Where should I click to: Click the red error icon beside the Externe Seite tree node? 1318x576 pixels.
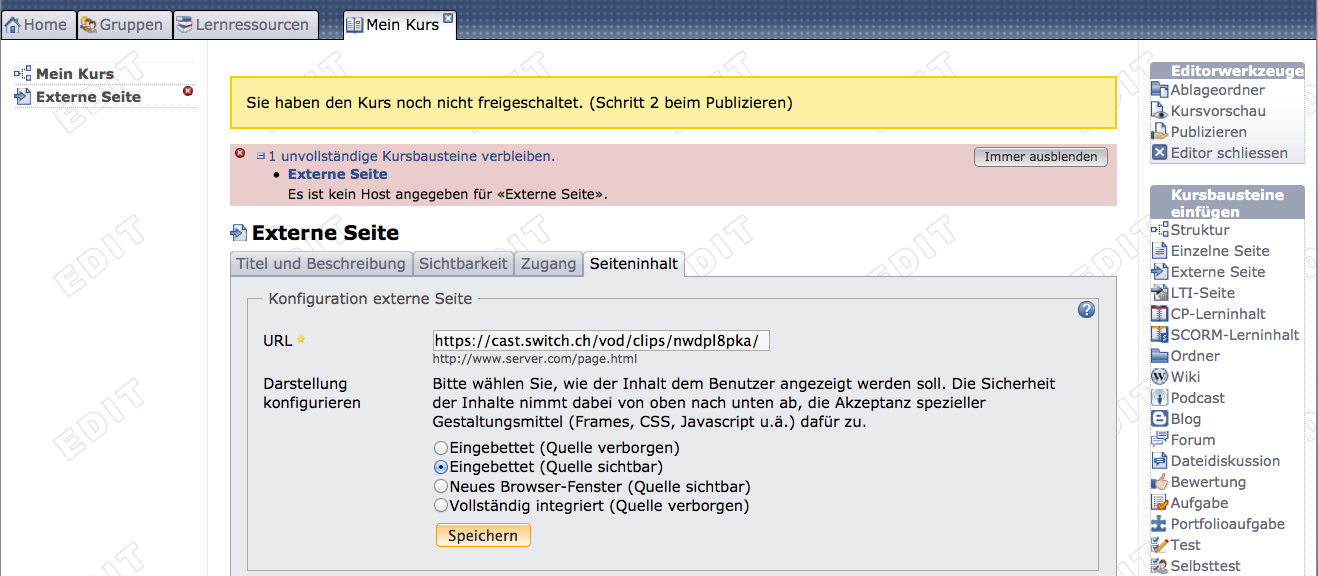188,91
